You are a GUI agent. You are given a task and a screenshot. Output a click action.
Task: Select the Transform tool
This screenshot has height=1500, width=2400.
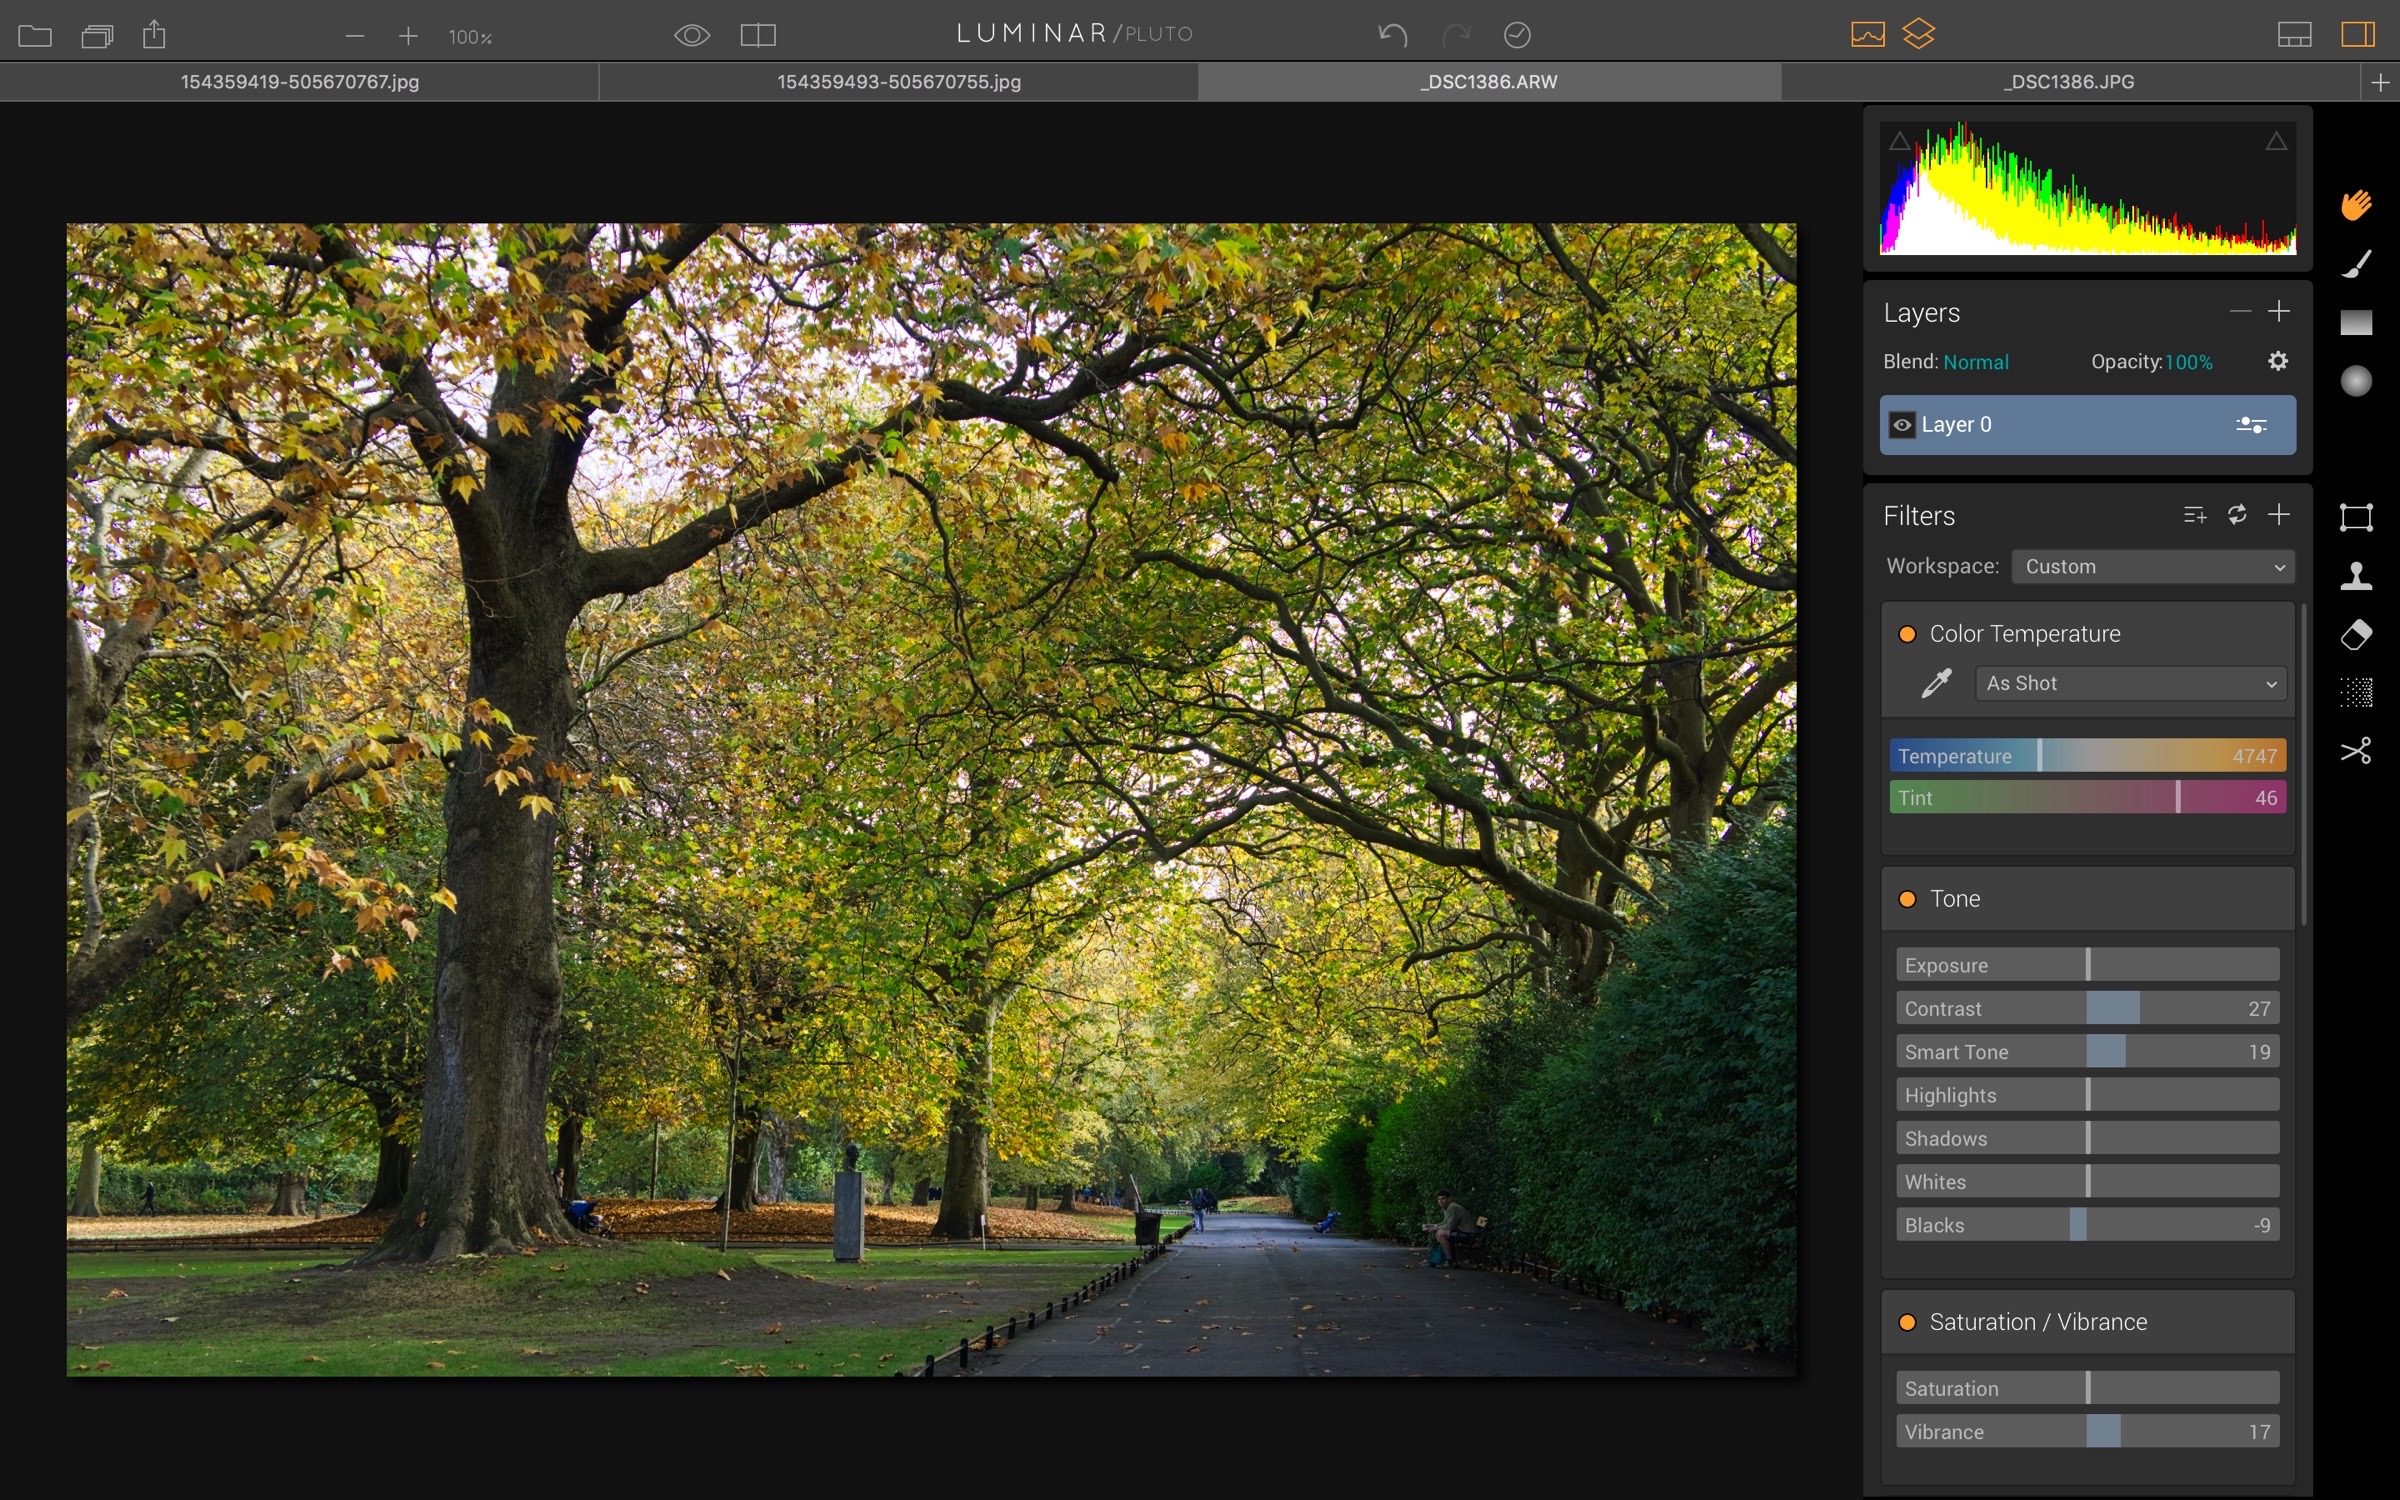(x=2356, y=517)
